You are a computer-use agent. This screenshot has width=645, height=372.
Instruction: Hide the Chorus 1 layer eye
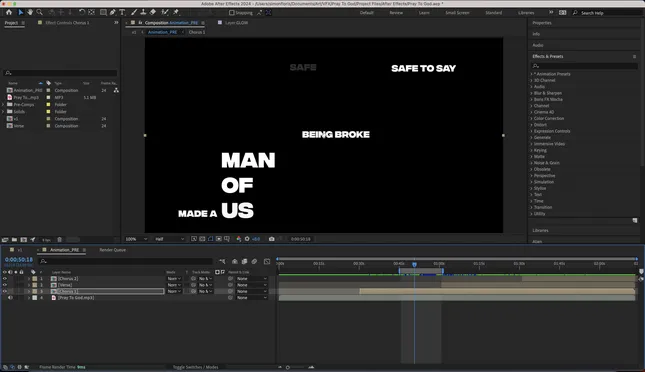(x=5, y=291)
